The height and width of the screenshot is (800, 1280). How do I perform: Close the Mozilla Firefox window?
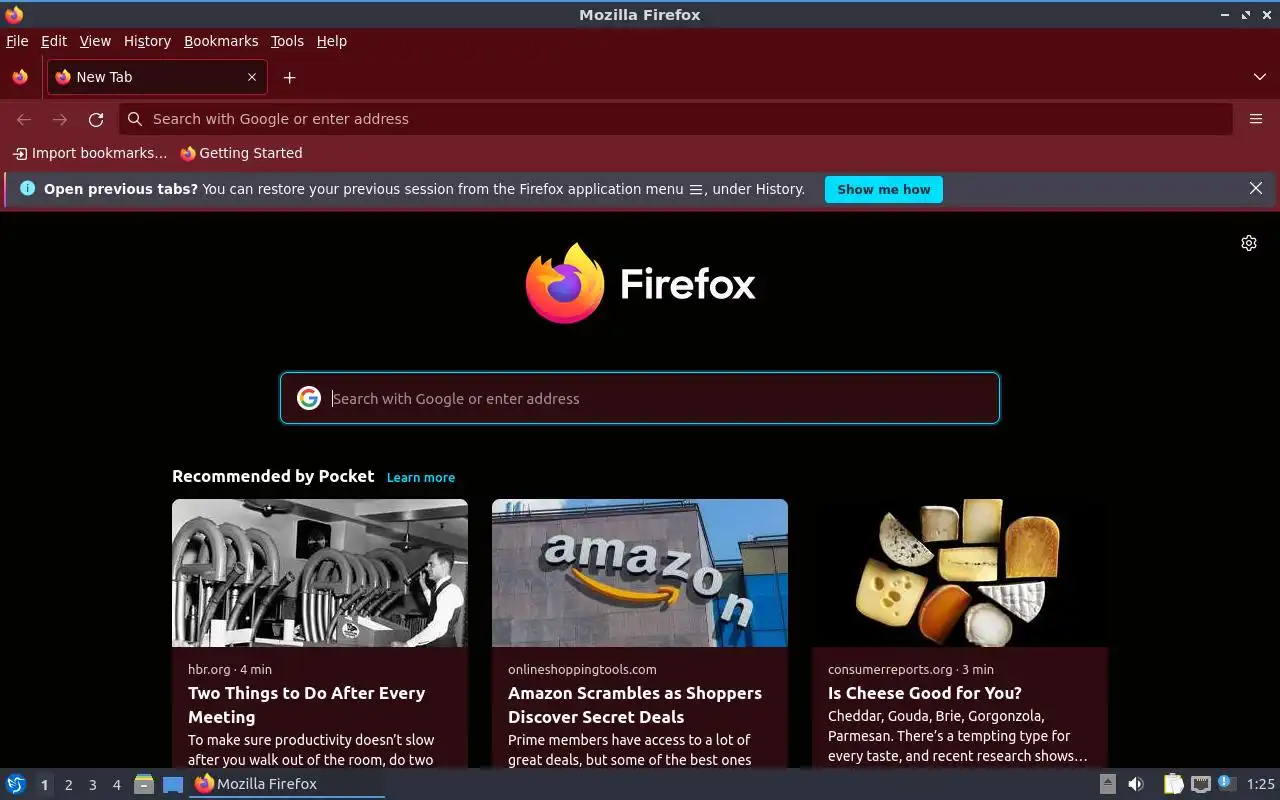[x=1266, y=15]
